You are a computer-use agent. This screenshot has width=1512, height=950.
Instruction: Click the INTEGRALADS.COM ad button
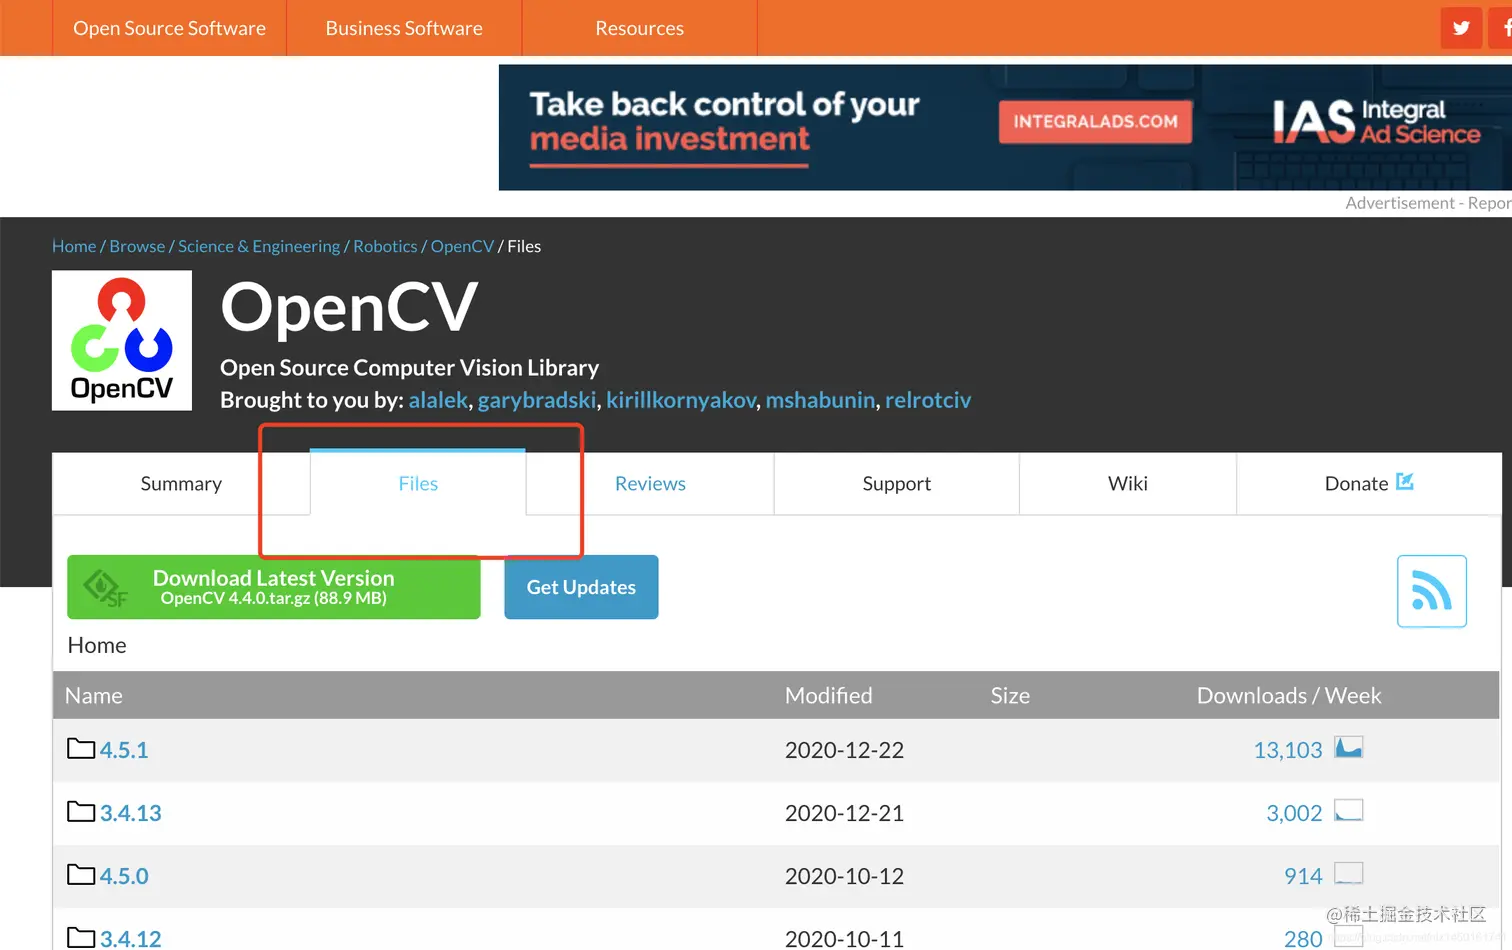(x=1095, y=121)
